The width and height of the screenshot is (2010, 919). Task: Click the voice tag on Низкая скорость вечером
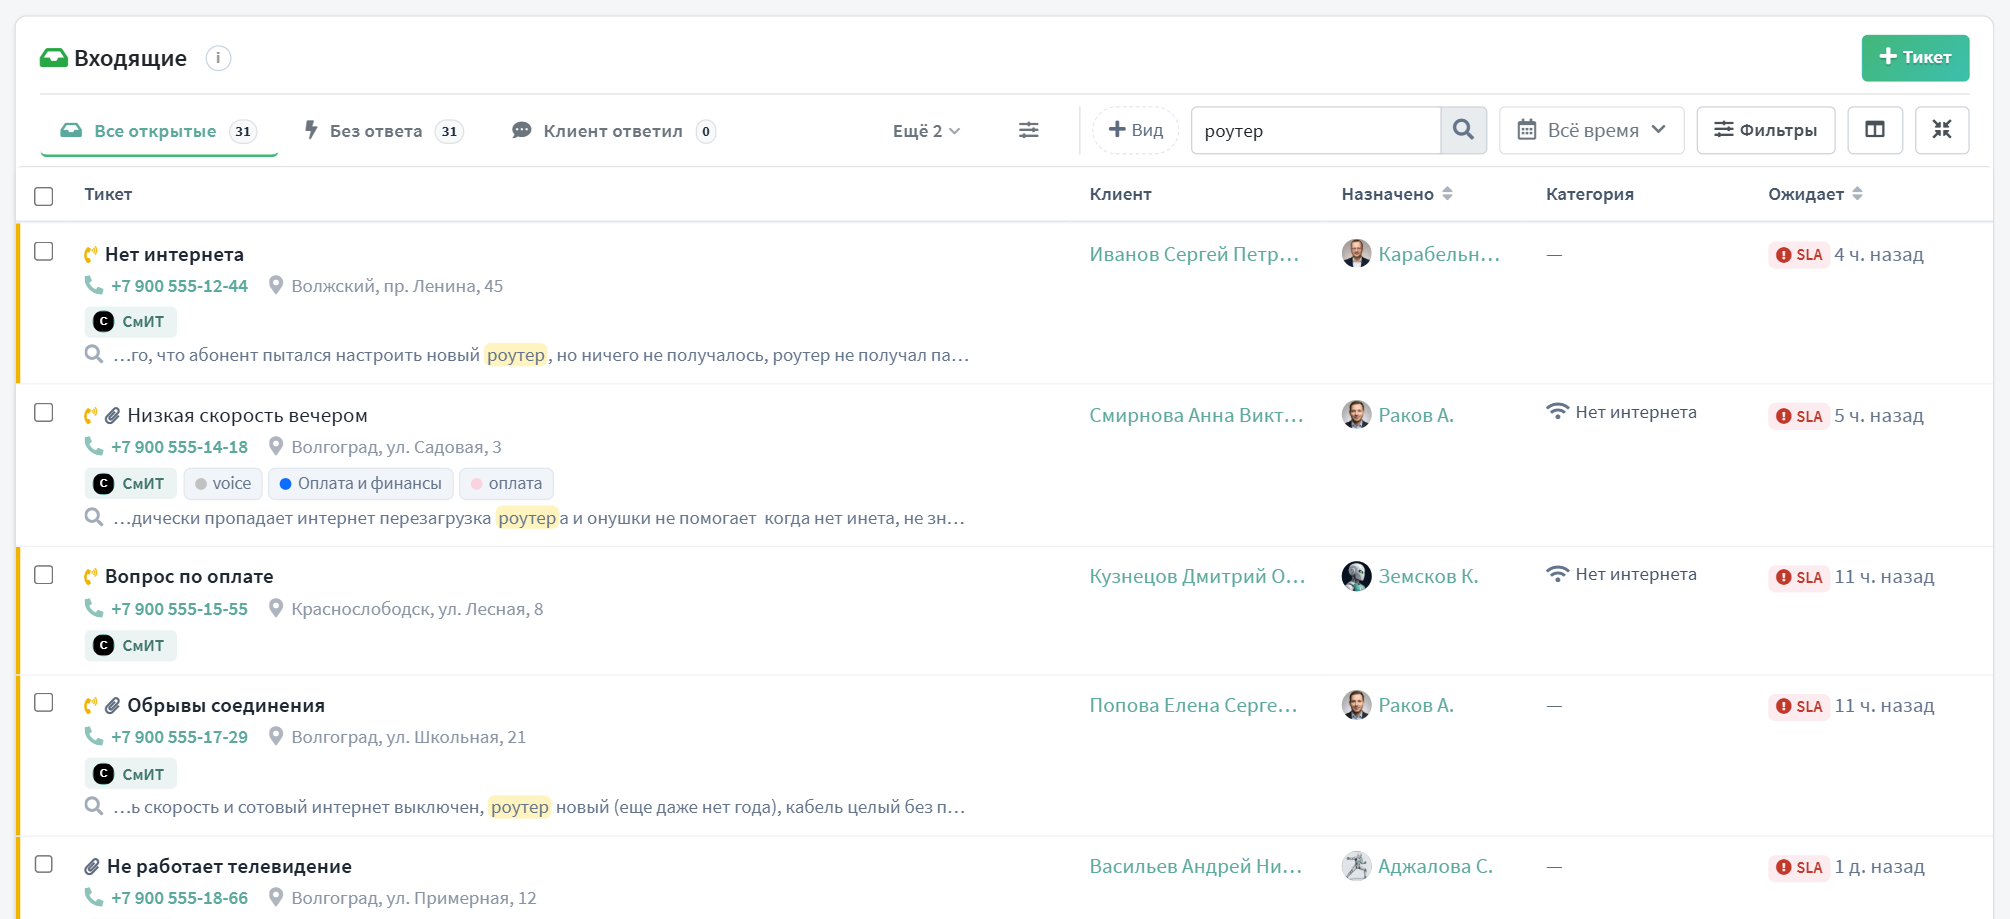(x=223, y=483)
